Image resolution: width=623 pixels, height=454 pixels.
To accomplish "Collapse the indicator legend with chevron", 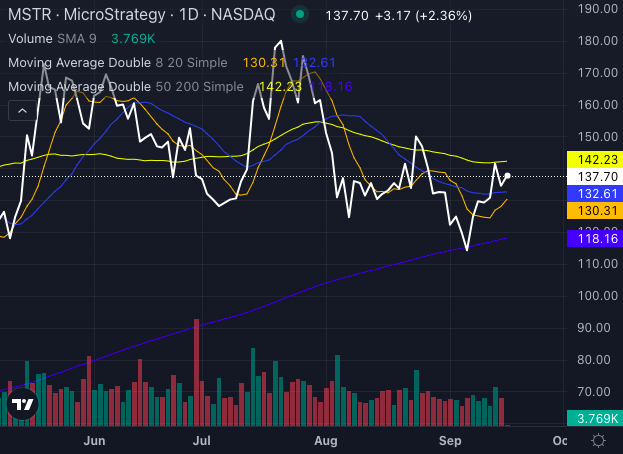I will 20,112.
